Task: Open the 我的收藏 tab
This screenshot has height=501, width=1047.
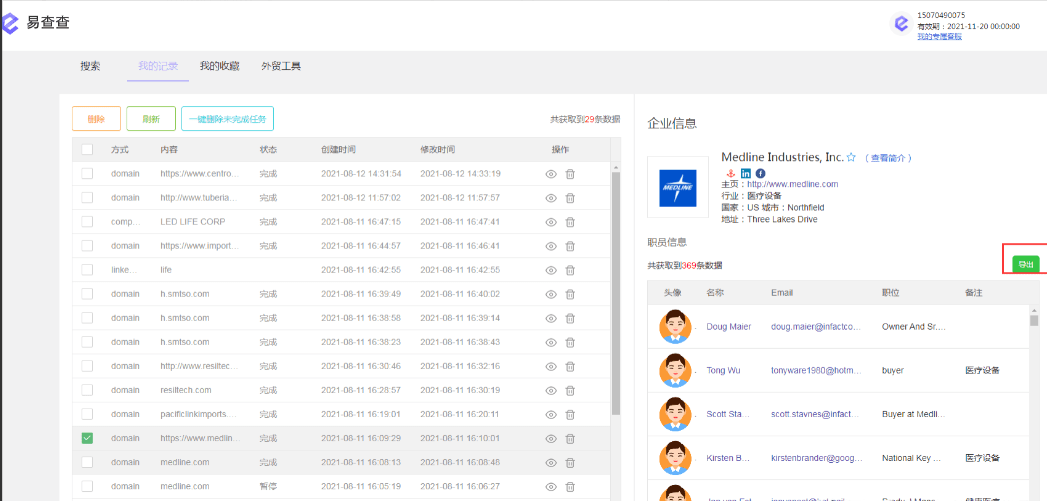Action: tap(219, 66)
